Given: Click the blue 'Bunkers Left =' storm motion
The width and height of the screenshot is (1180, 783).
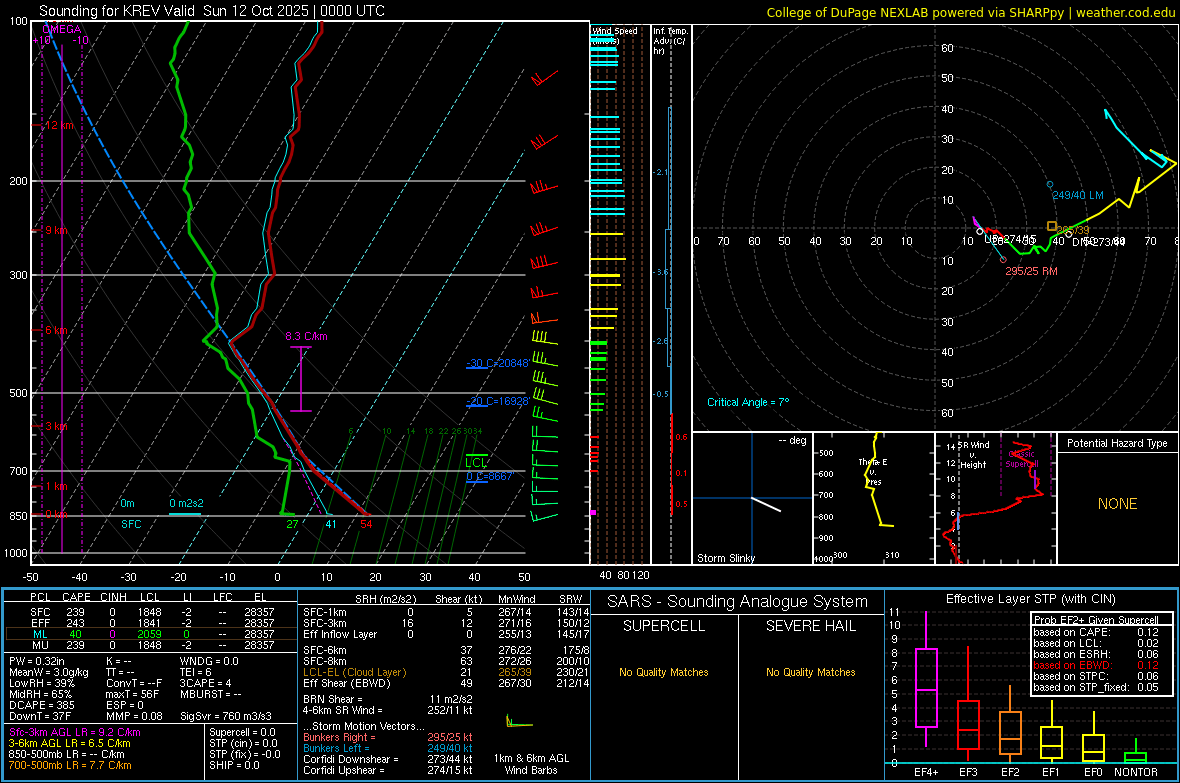Looking at the screenshot, I should 388,748.
